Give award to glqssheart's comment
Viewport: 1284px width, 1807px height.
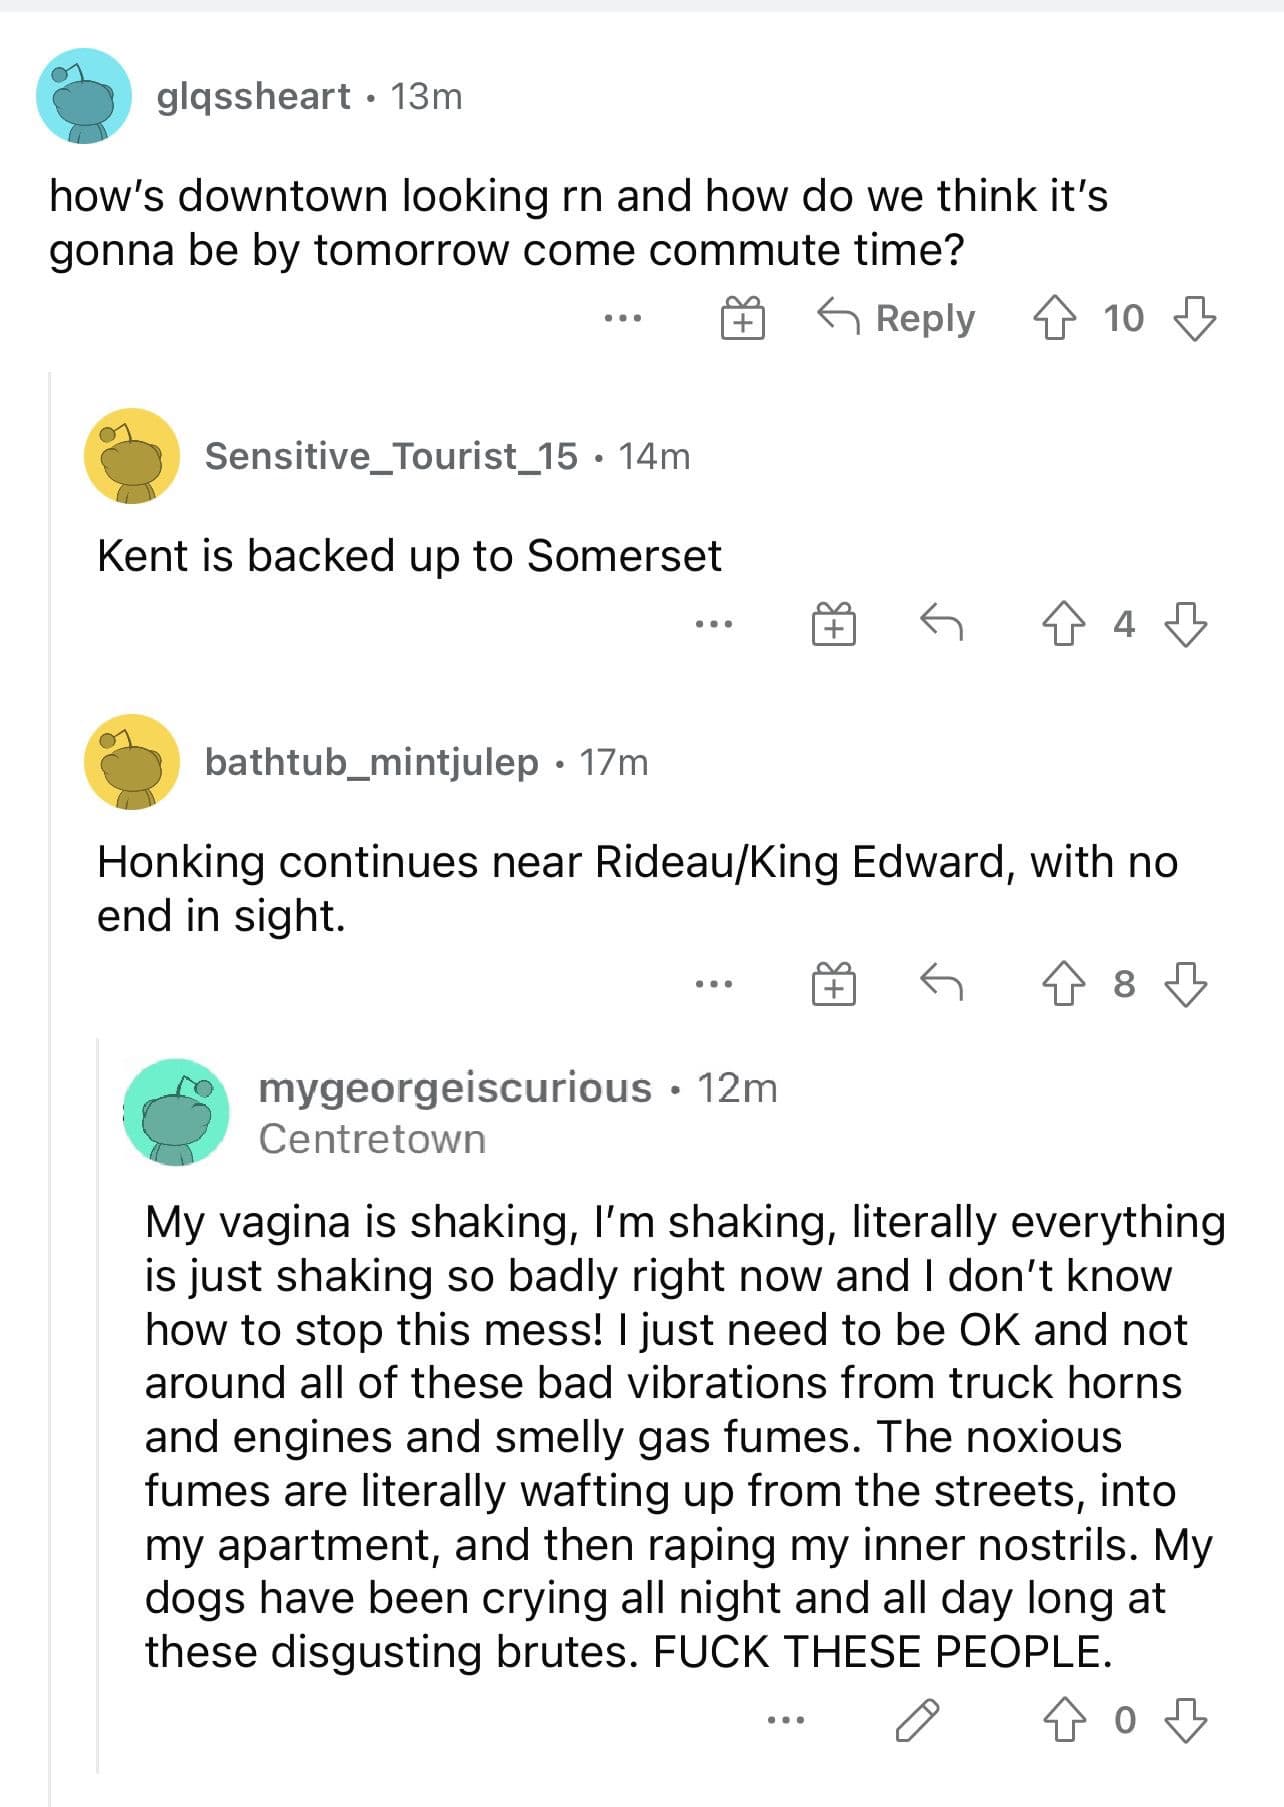(x=743, y=319)
